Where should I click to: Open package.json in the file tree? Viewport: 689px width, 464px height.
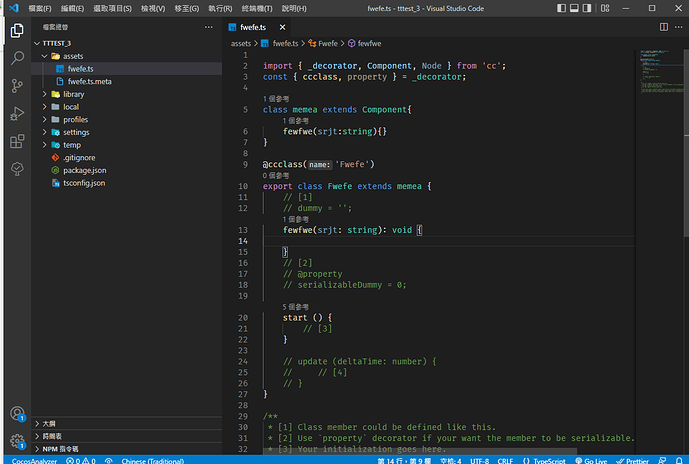(84, 170)
